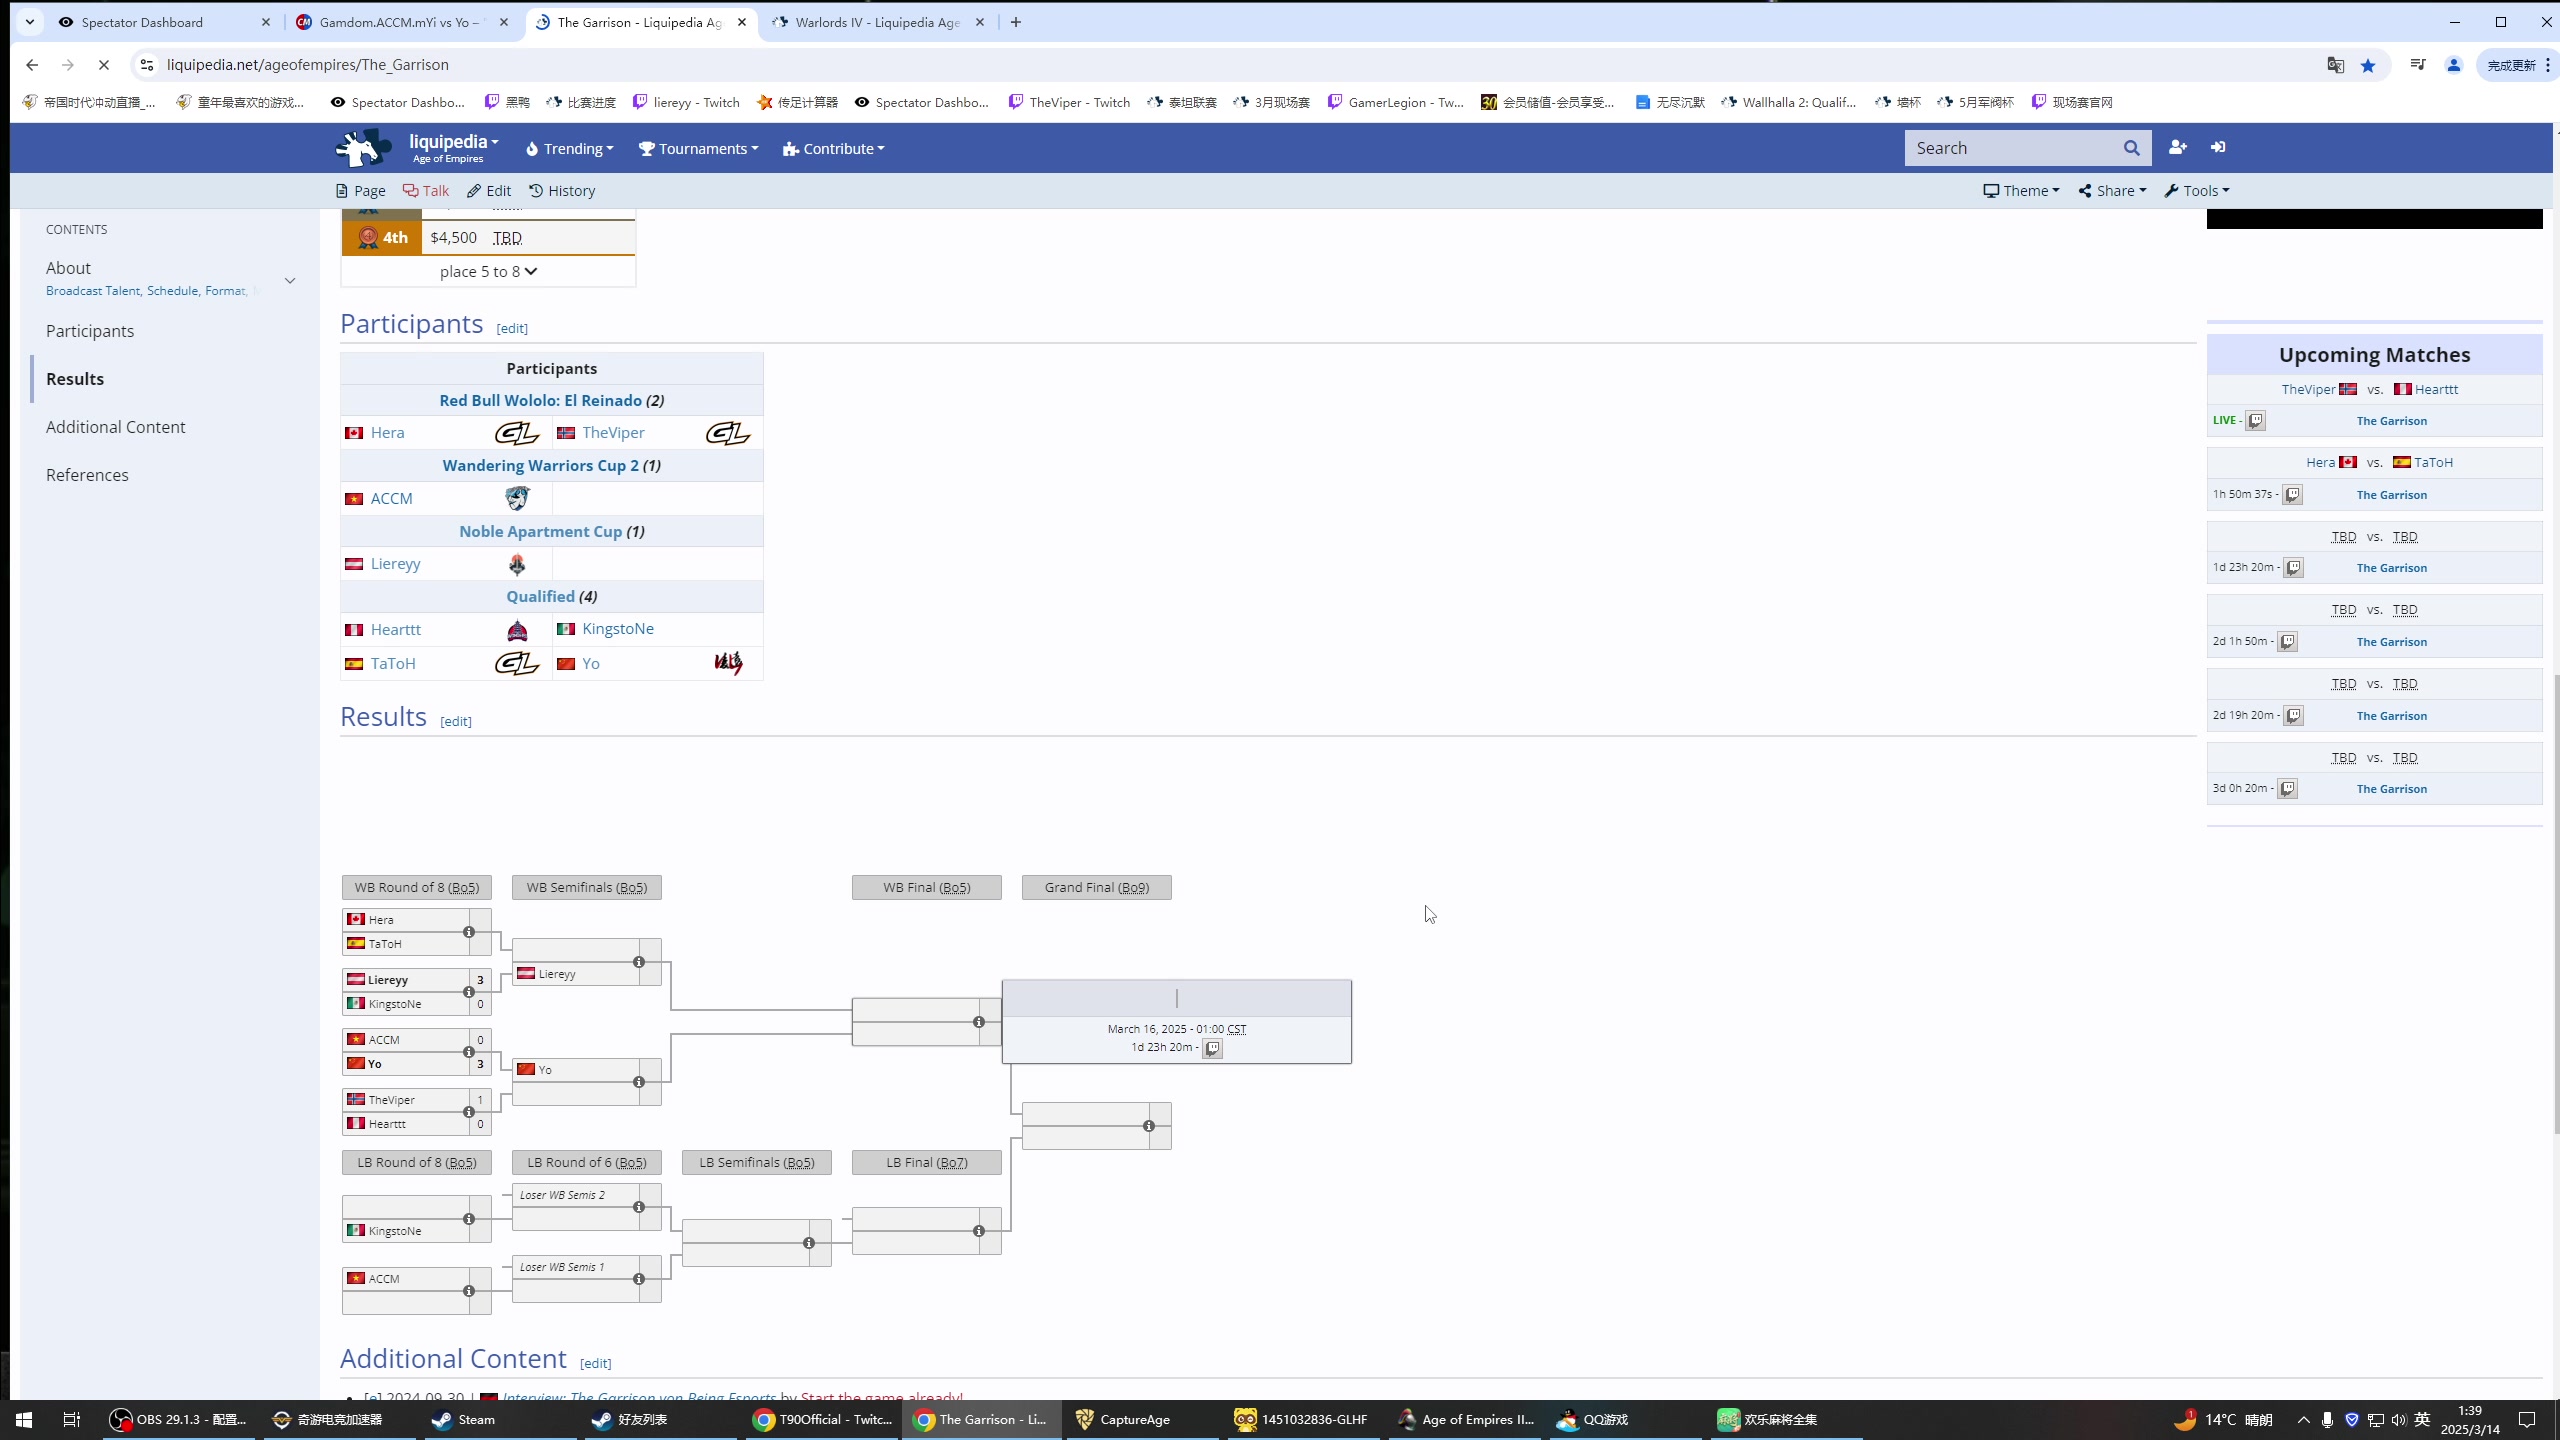Click info icon on Hera vs TaToH match

pyautogui.click(x=469, y=932)
